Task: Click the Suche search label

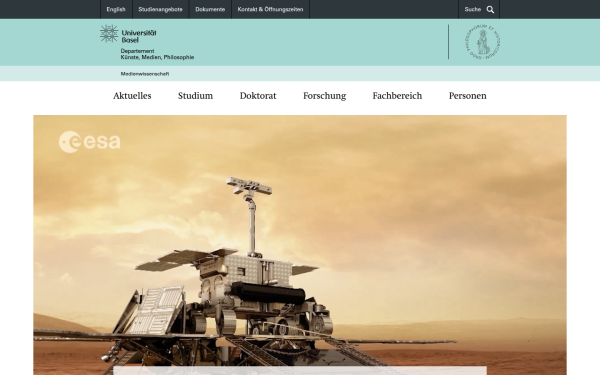Action: point(473,10)
